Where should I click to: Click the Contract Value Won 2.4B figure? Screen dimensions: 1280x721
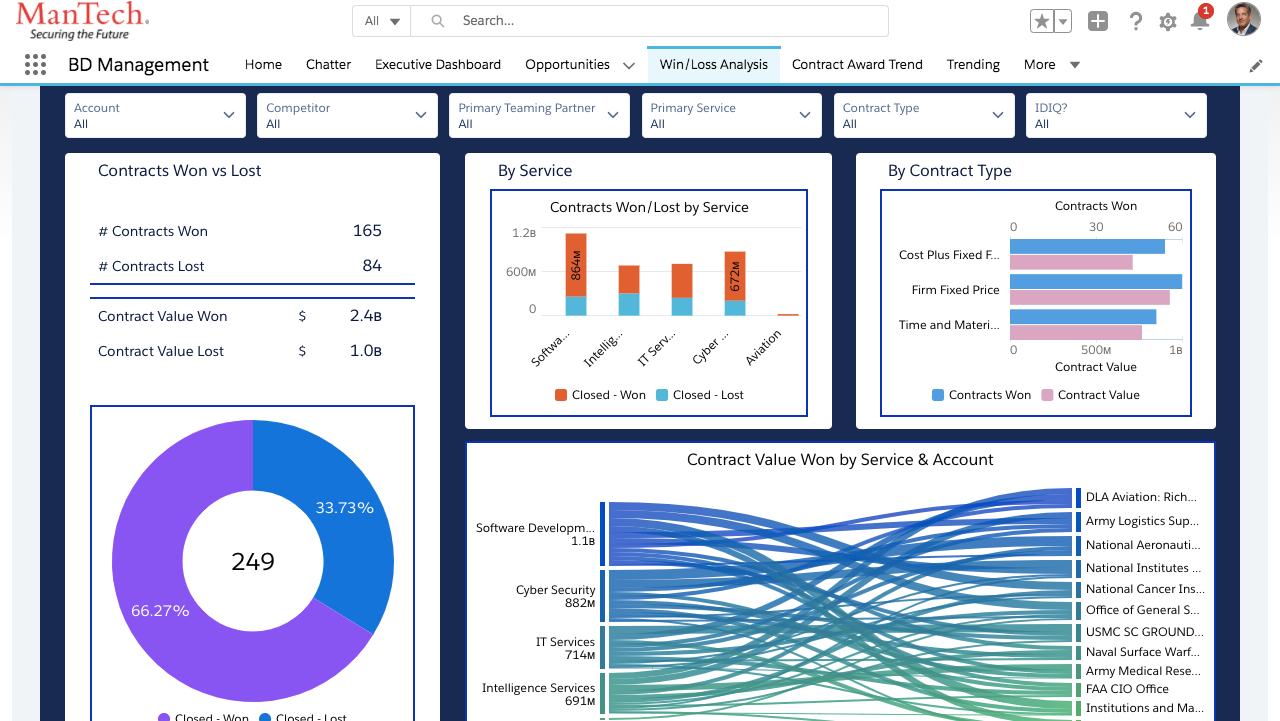(366, 316)
